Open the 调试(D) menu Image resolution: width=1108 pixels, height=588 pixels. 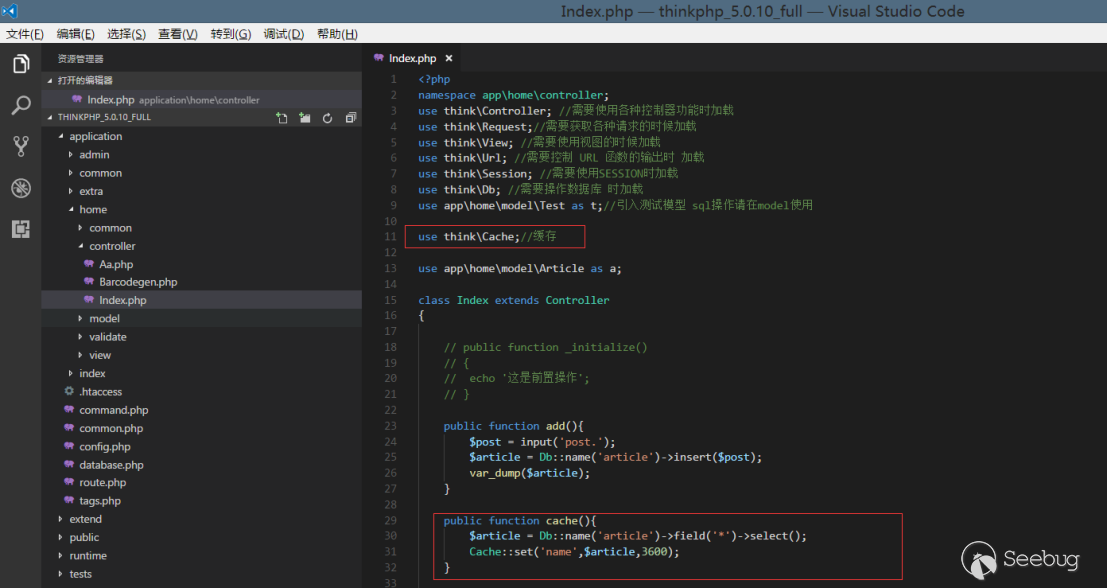[284, 34]
